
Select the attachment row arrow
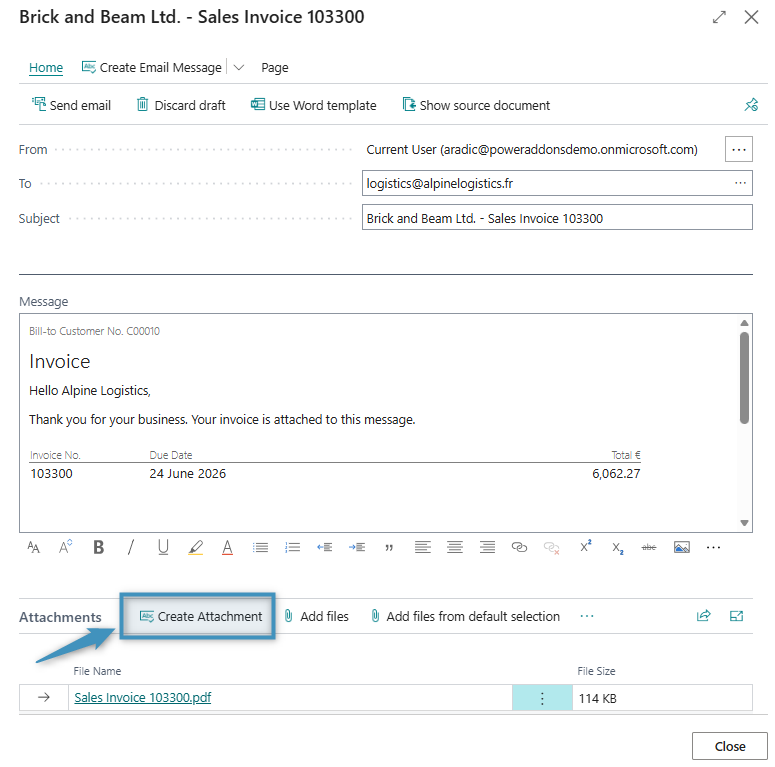pyautogui.click(x=43, y=697)
